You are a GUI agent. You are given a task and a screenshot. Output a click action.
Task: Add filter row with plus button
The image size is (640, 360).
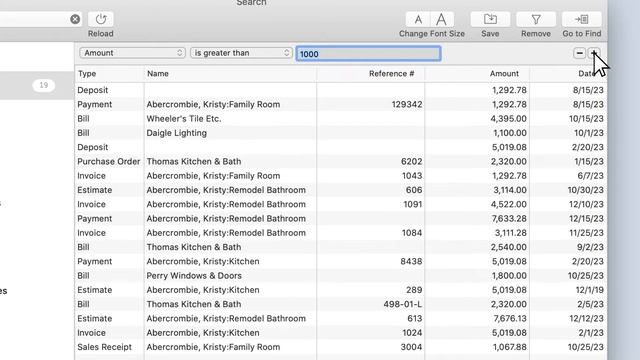[594, 53]
